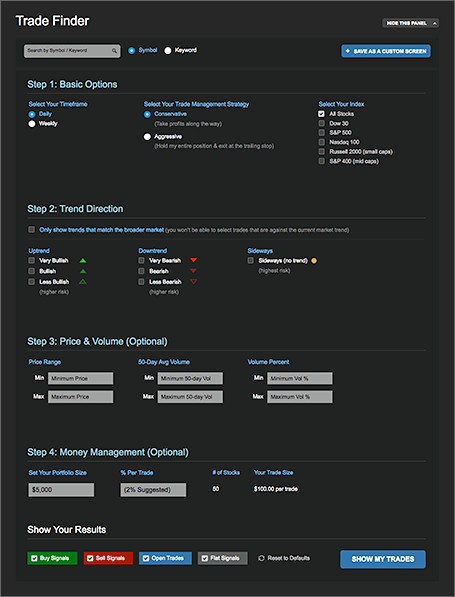The width and height of the screenshot is (455, 597).
Task: Toggle the Buy Signals green filter
Action: (52, 558)
